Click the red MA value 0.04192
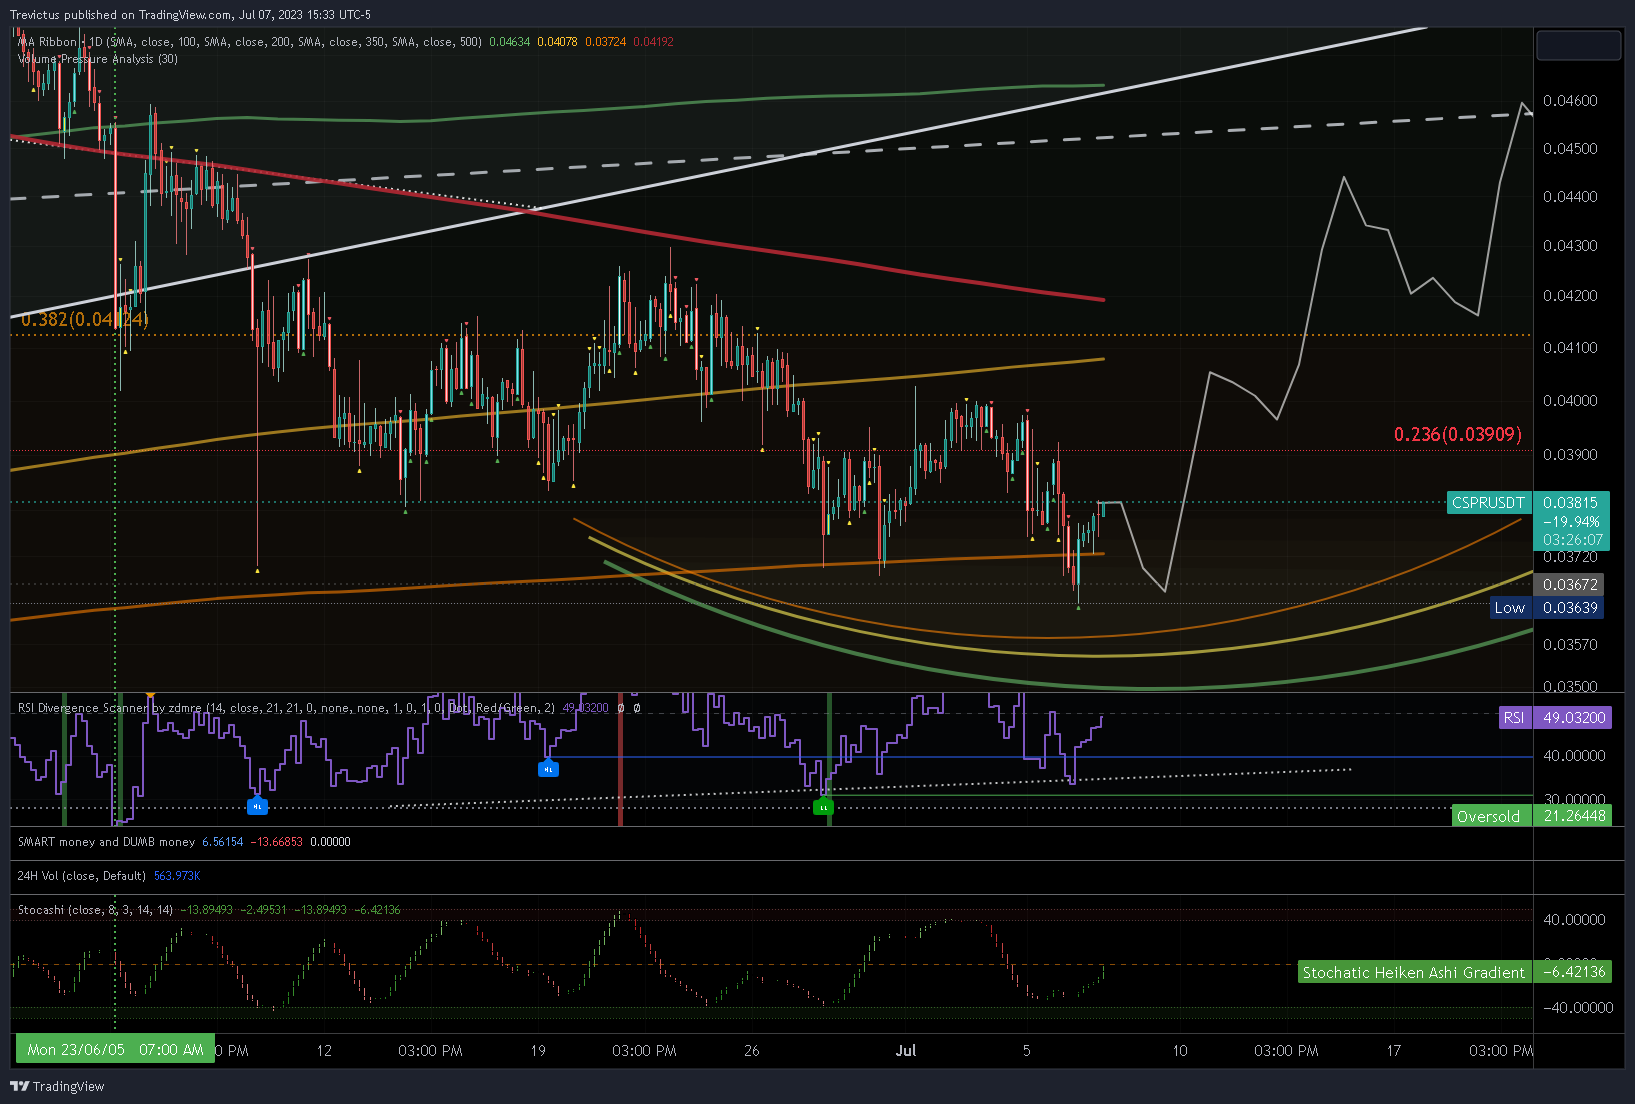This screenshot has height=1104, width=1635. 653,42
